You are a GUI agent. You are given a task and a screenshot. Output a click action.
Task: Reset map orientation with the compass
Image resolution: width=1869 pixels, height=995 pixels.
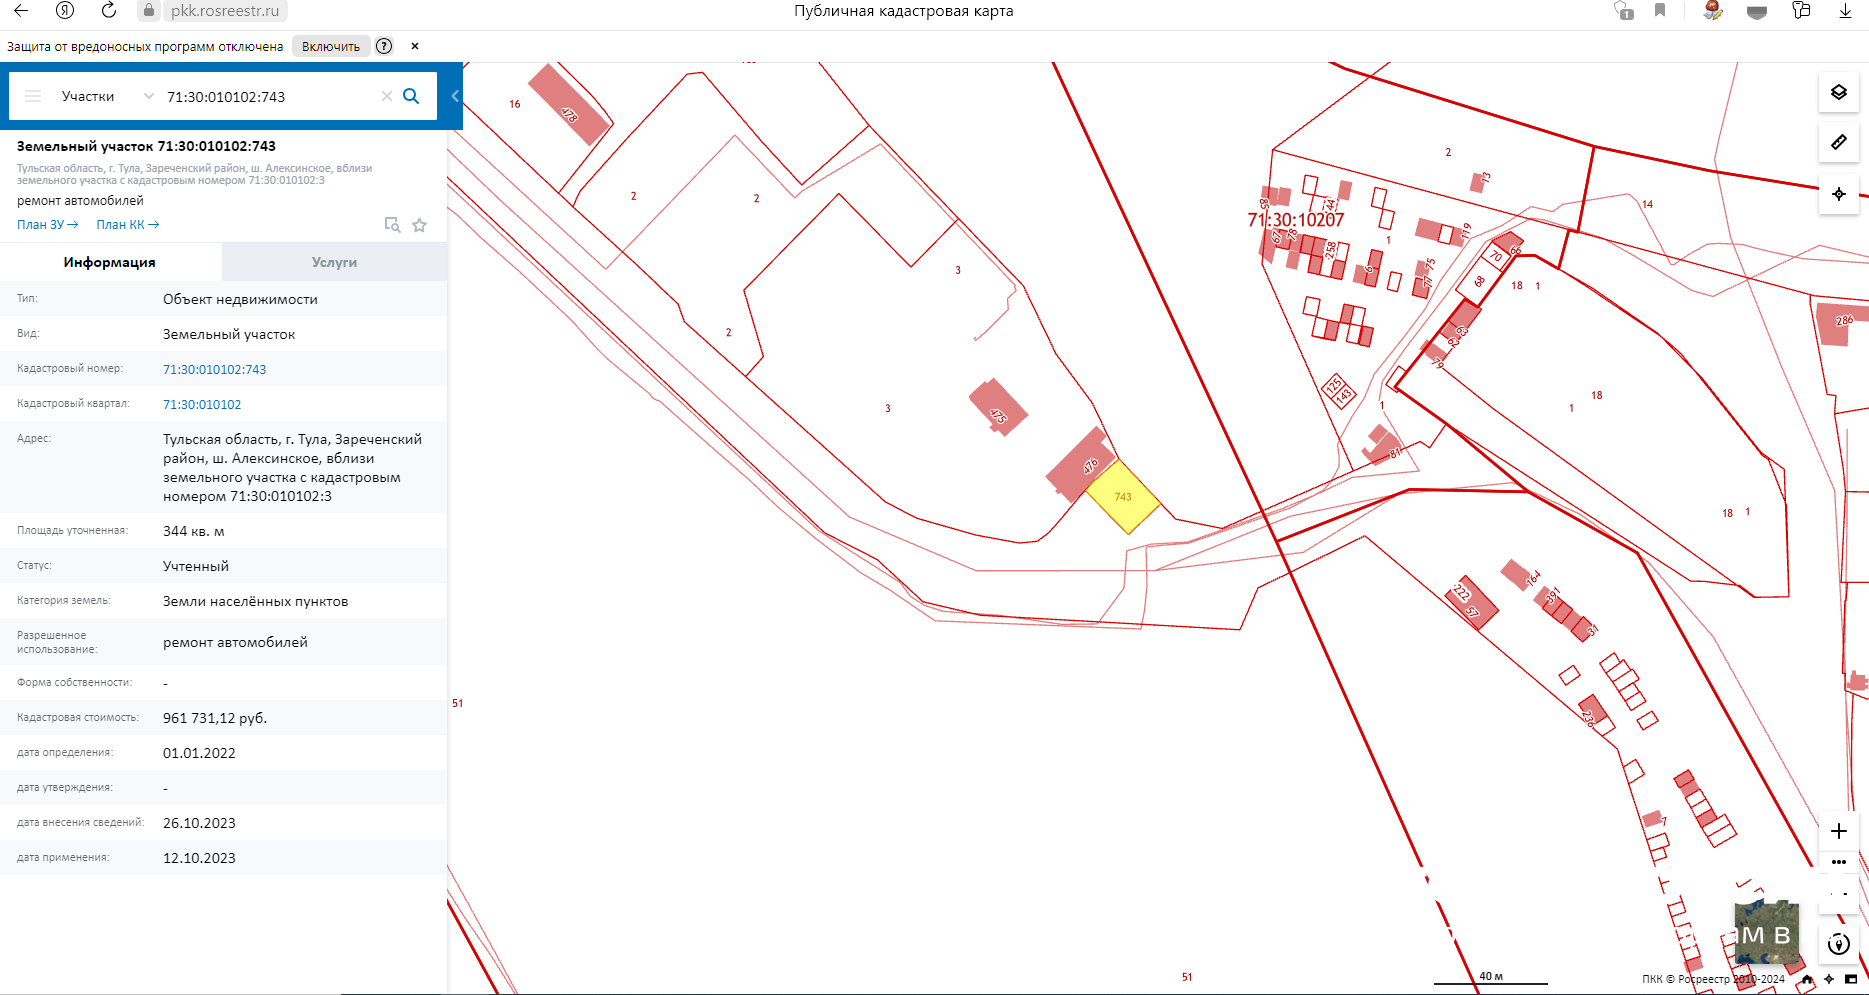tap(1838, 944)
